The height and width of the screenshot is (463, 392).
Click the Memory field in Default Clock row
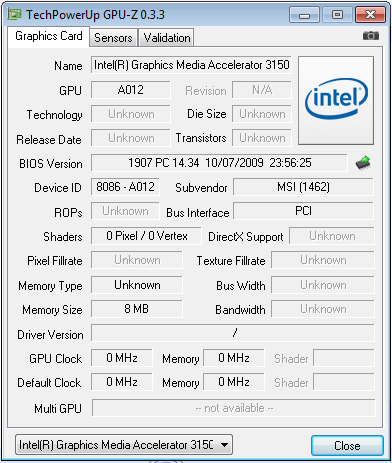point(234,382)
